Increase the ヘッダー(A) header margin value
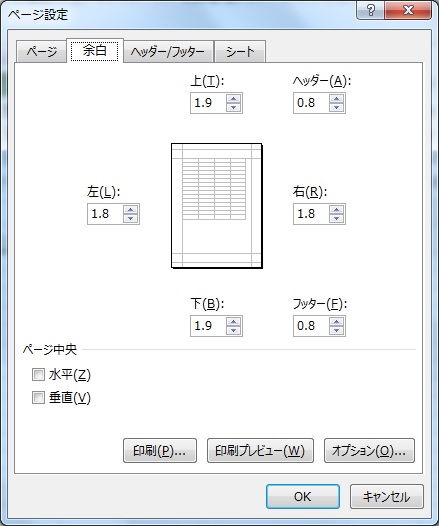The image size is (439, 526). click(x=336, y=99)
